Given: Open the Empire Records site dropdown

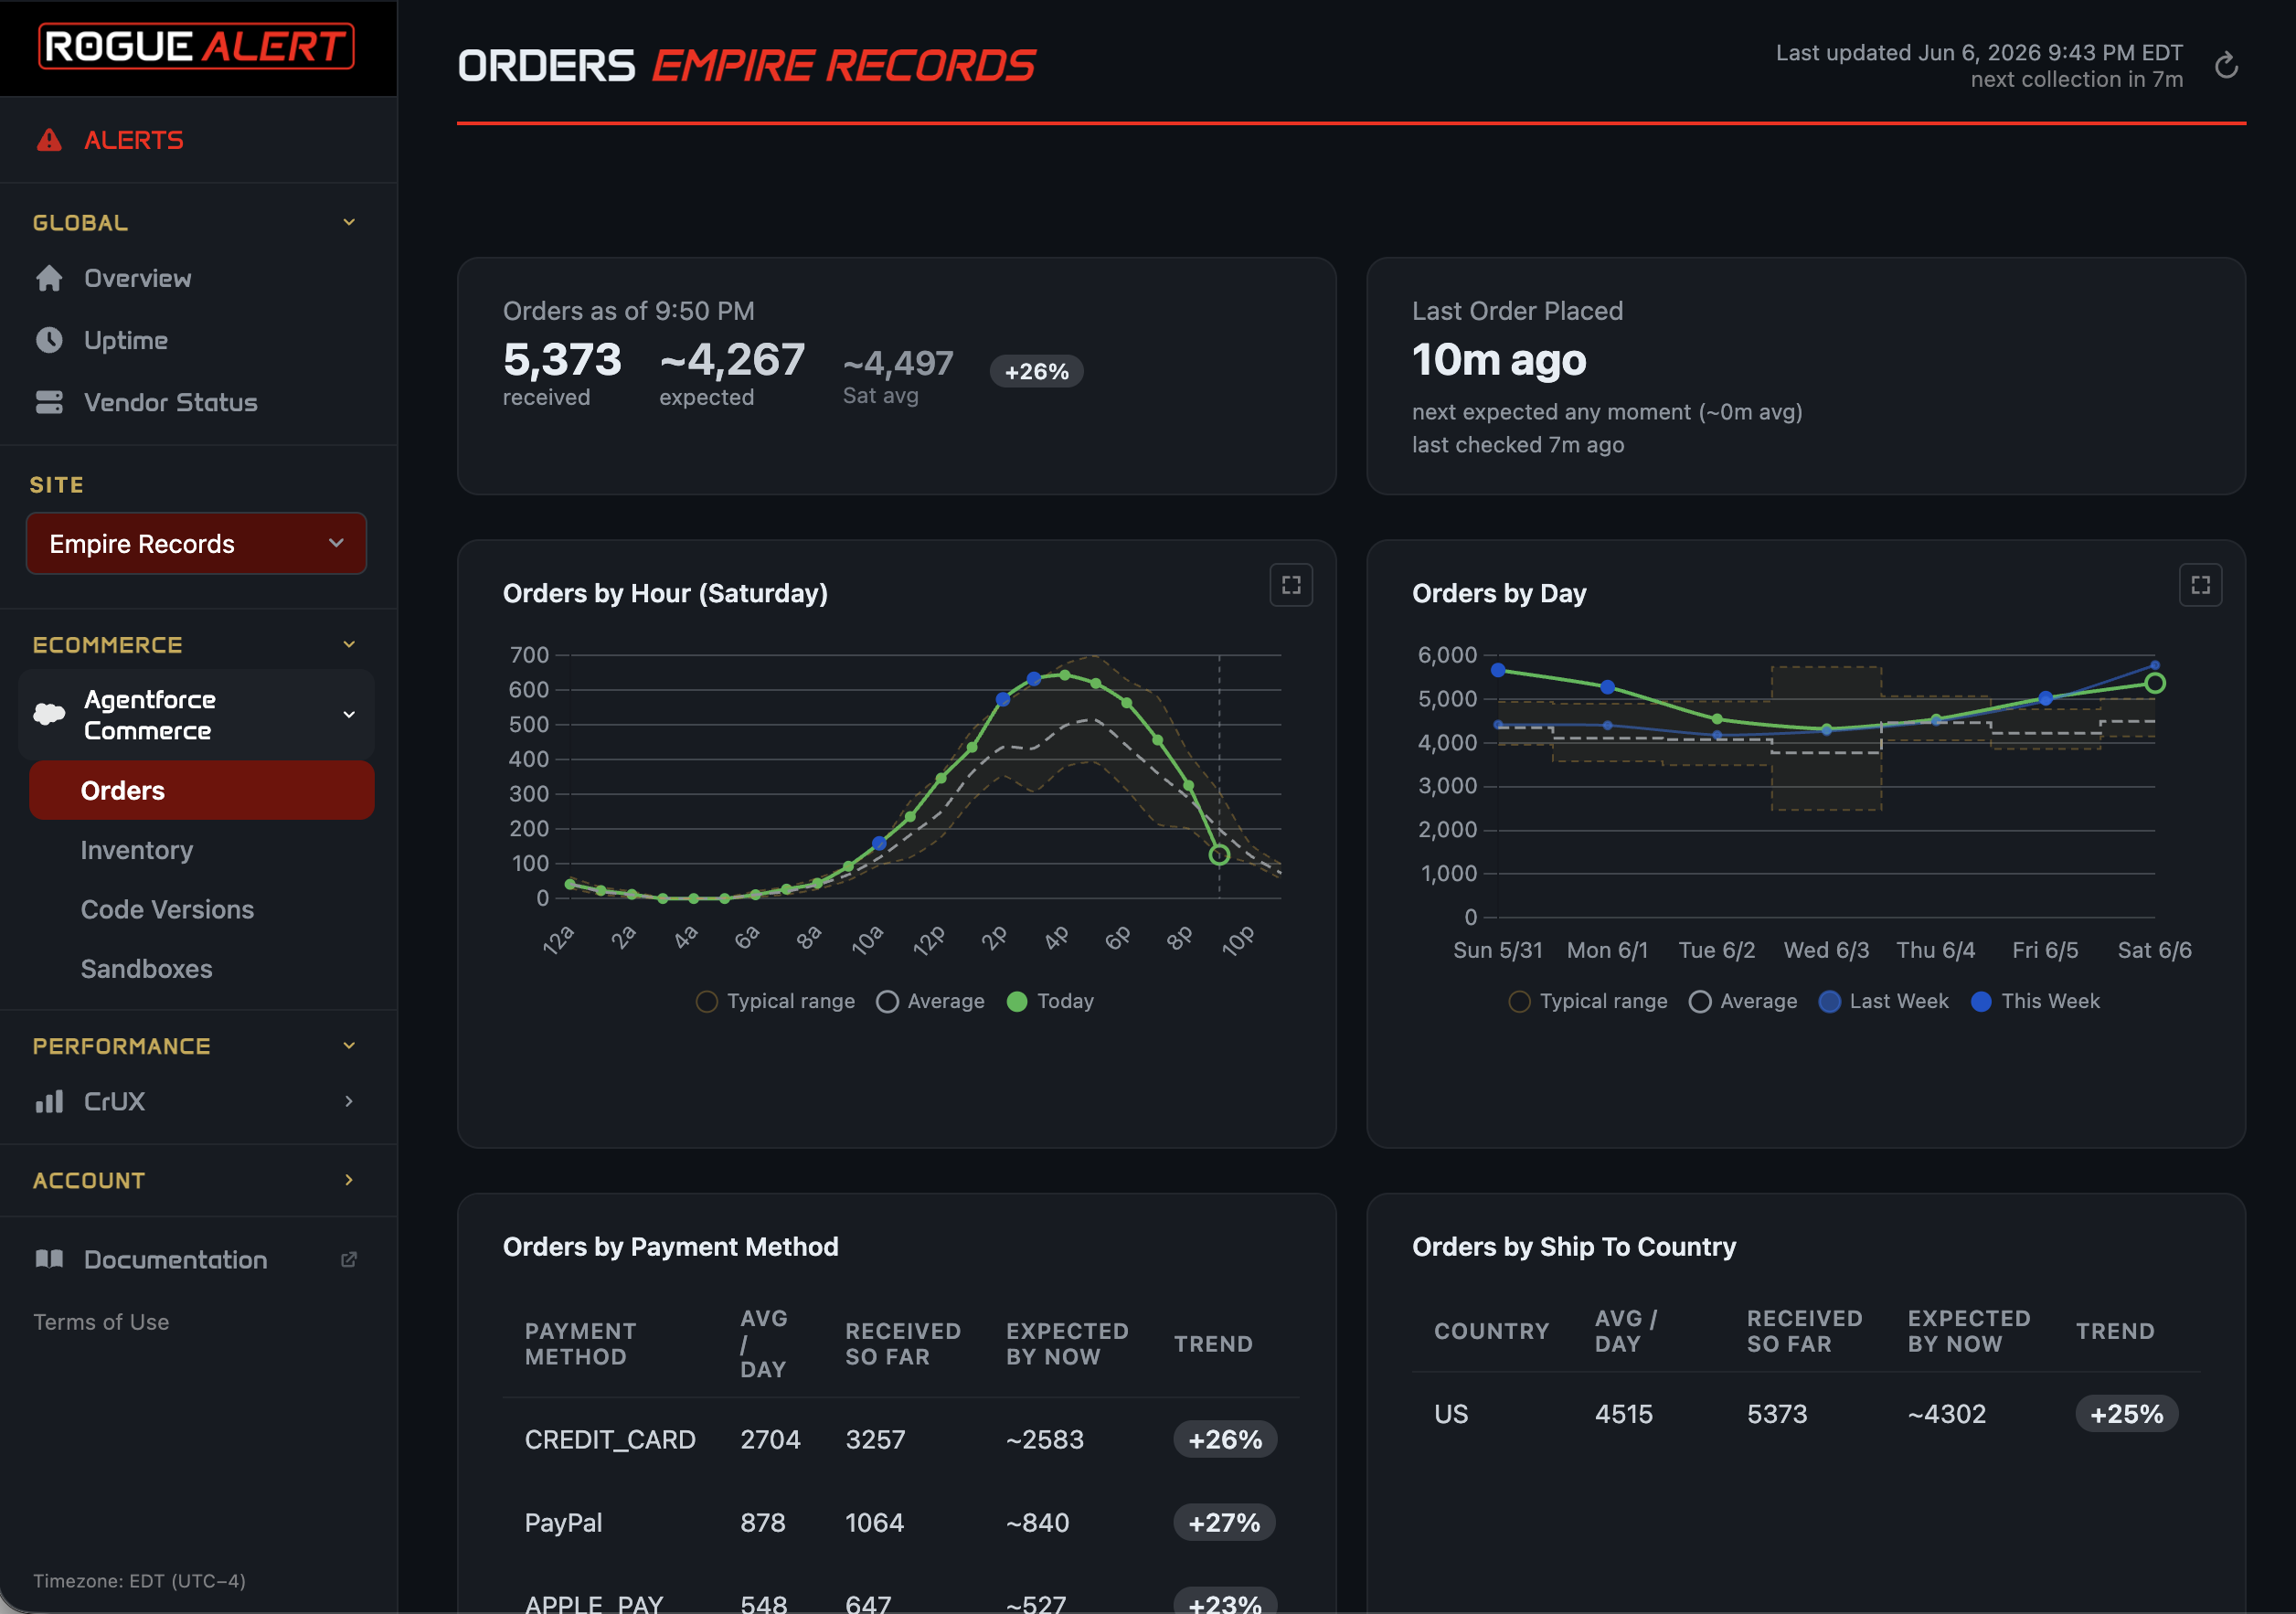Looking at the screenshot, I should [x=196, y=544].
